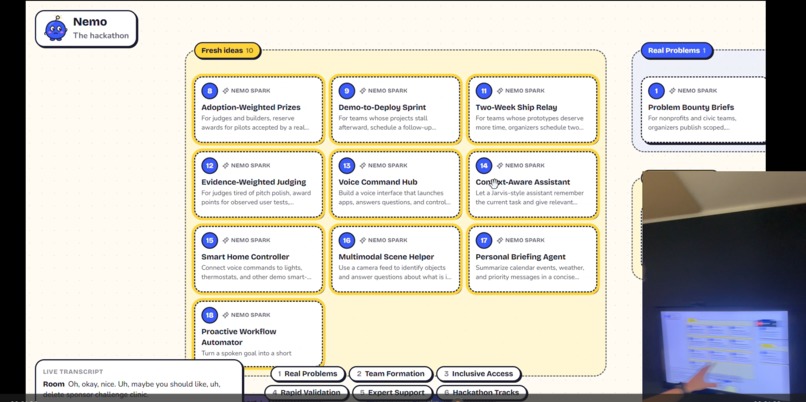Switch to the 5 Expert Support pill
The image size is (806, 402).
tap(392, 393)
